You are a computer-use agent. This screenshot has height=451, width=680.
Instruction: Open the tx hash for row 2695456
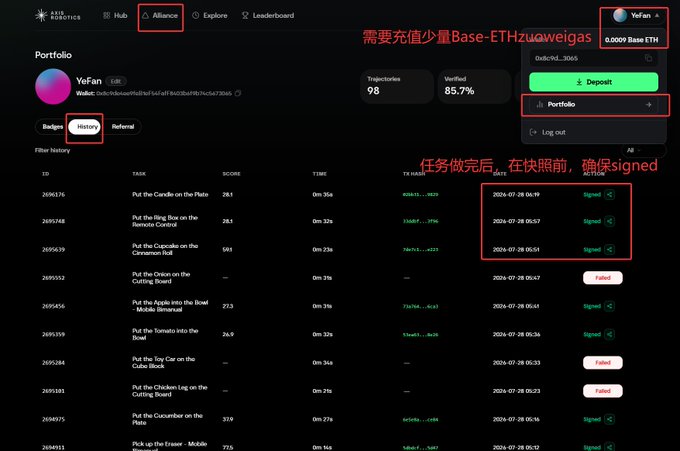(420, 306)
